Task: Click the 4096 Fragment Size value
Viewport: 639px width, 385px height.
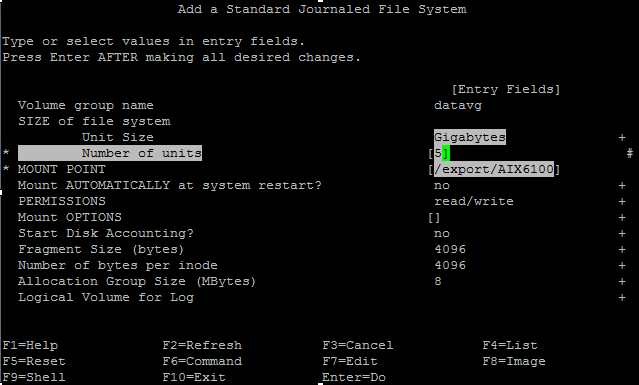Action: (450, 249)
